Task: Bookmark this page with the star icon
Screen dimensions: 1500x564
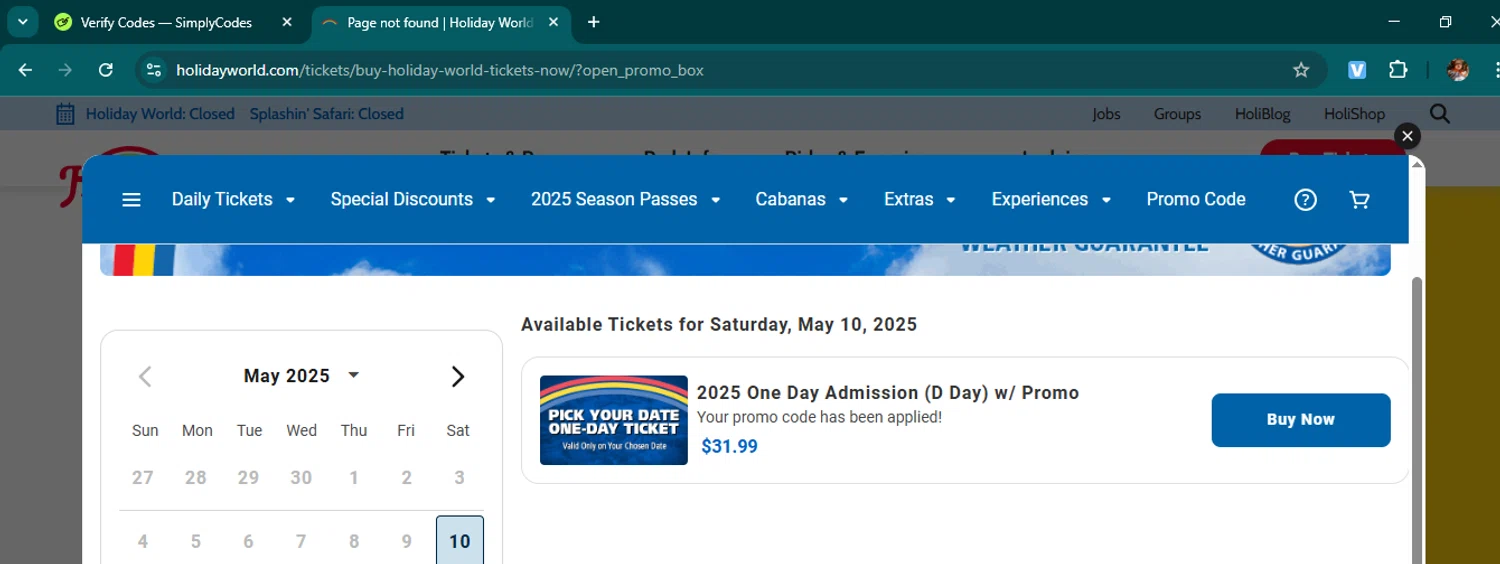Action: 1301,70
